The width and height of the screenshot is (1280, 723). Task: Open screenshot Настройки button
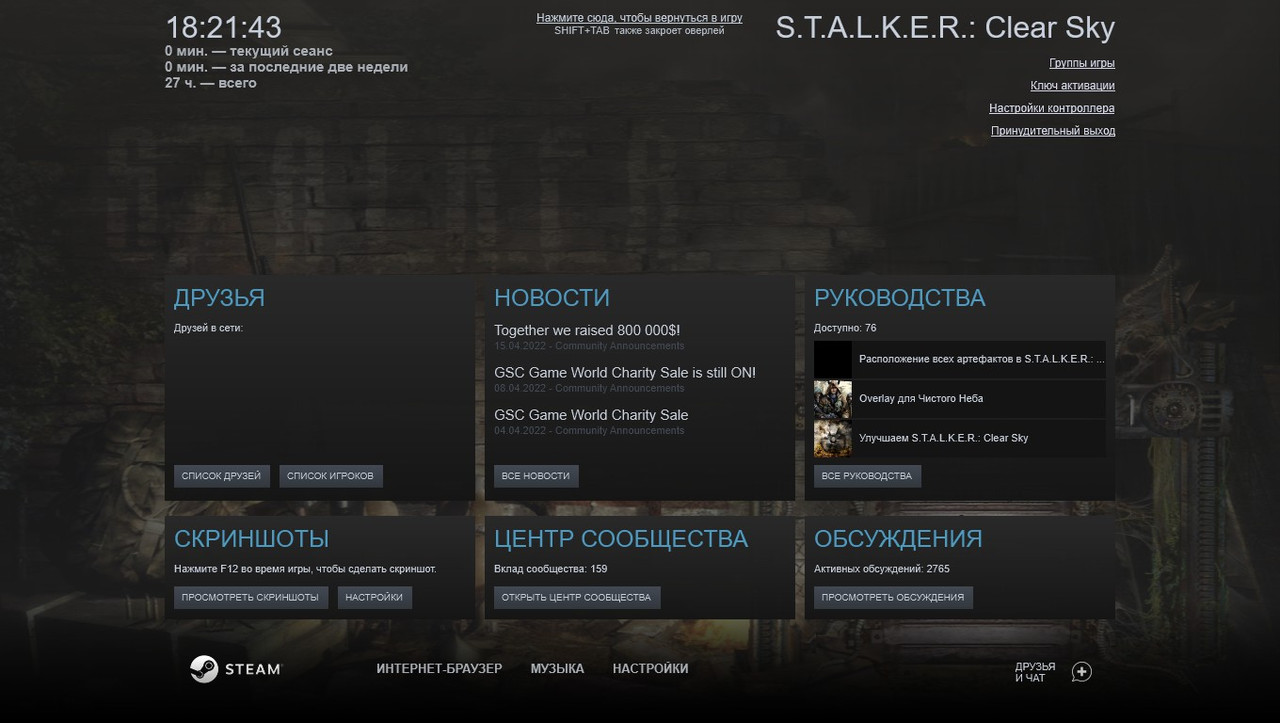pyautogui.click(x=374, y=597)
